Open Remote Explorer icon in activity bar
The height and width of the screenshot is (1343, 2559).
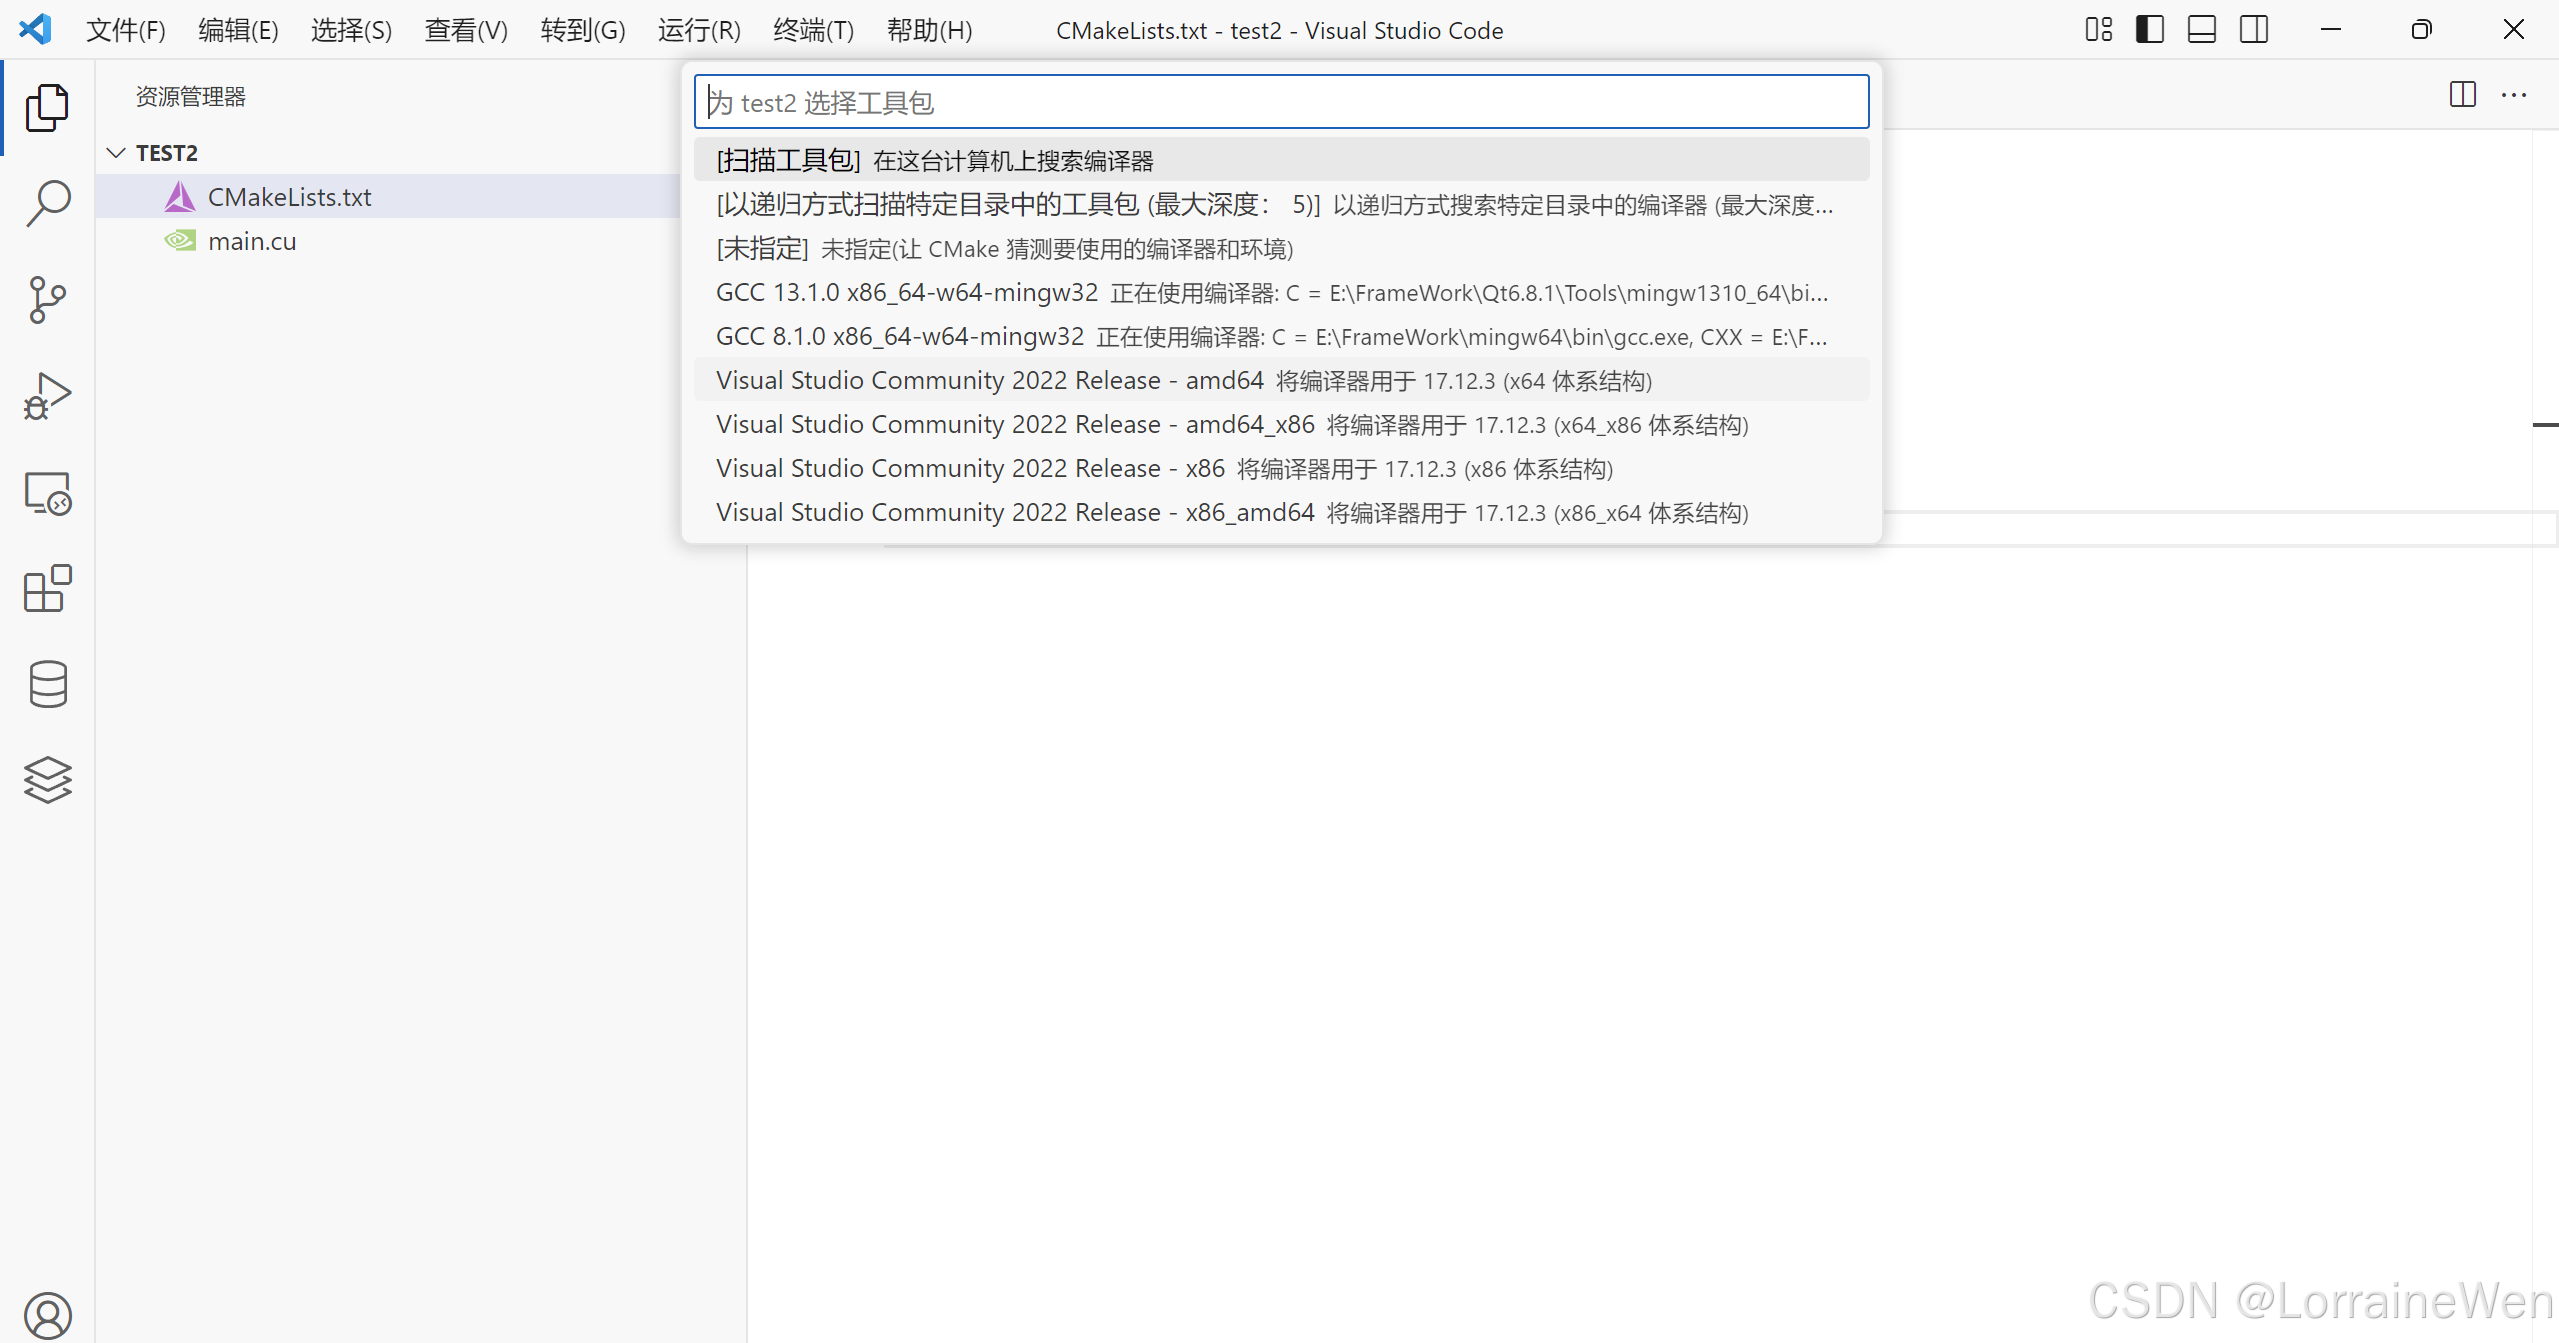[x=47, y=493]
